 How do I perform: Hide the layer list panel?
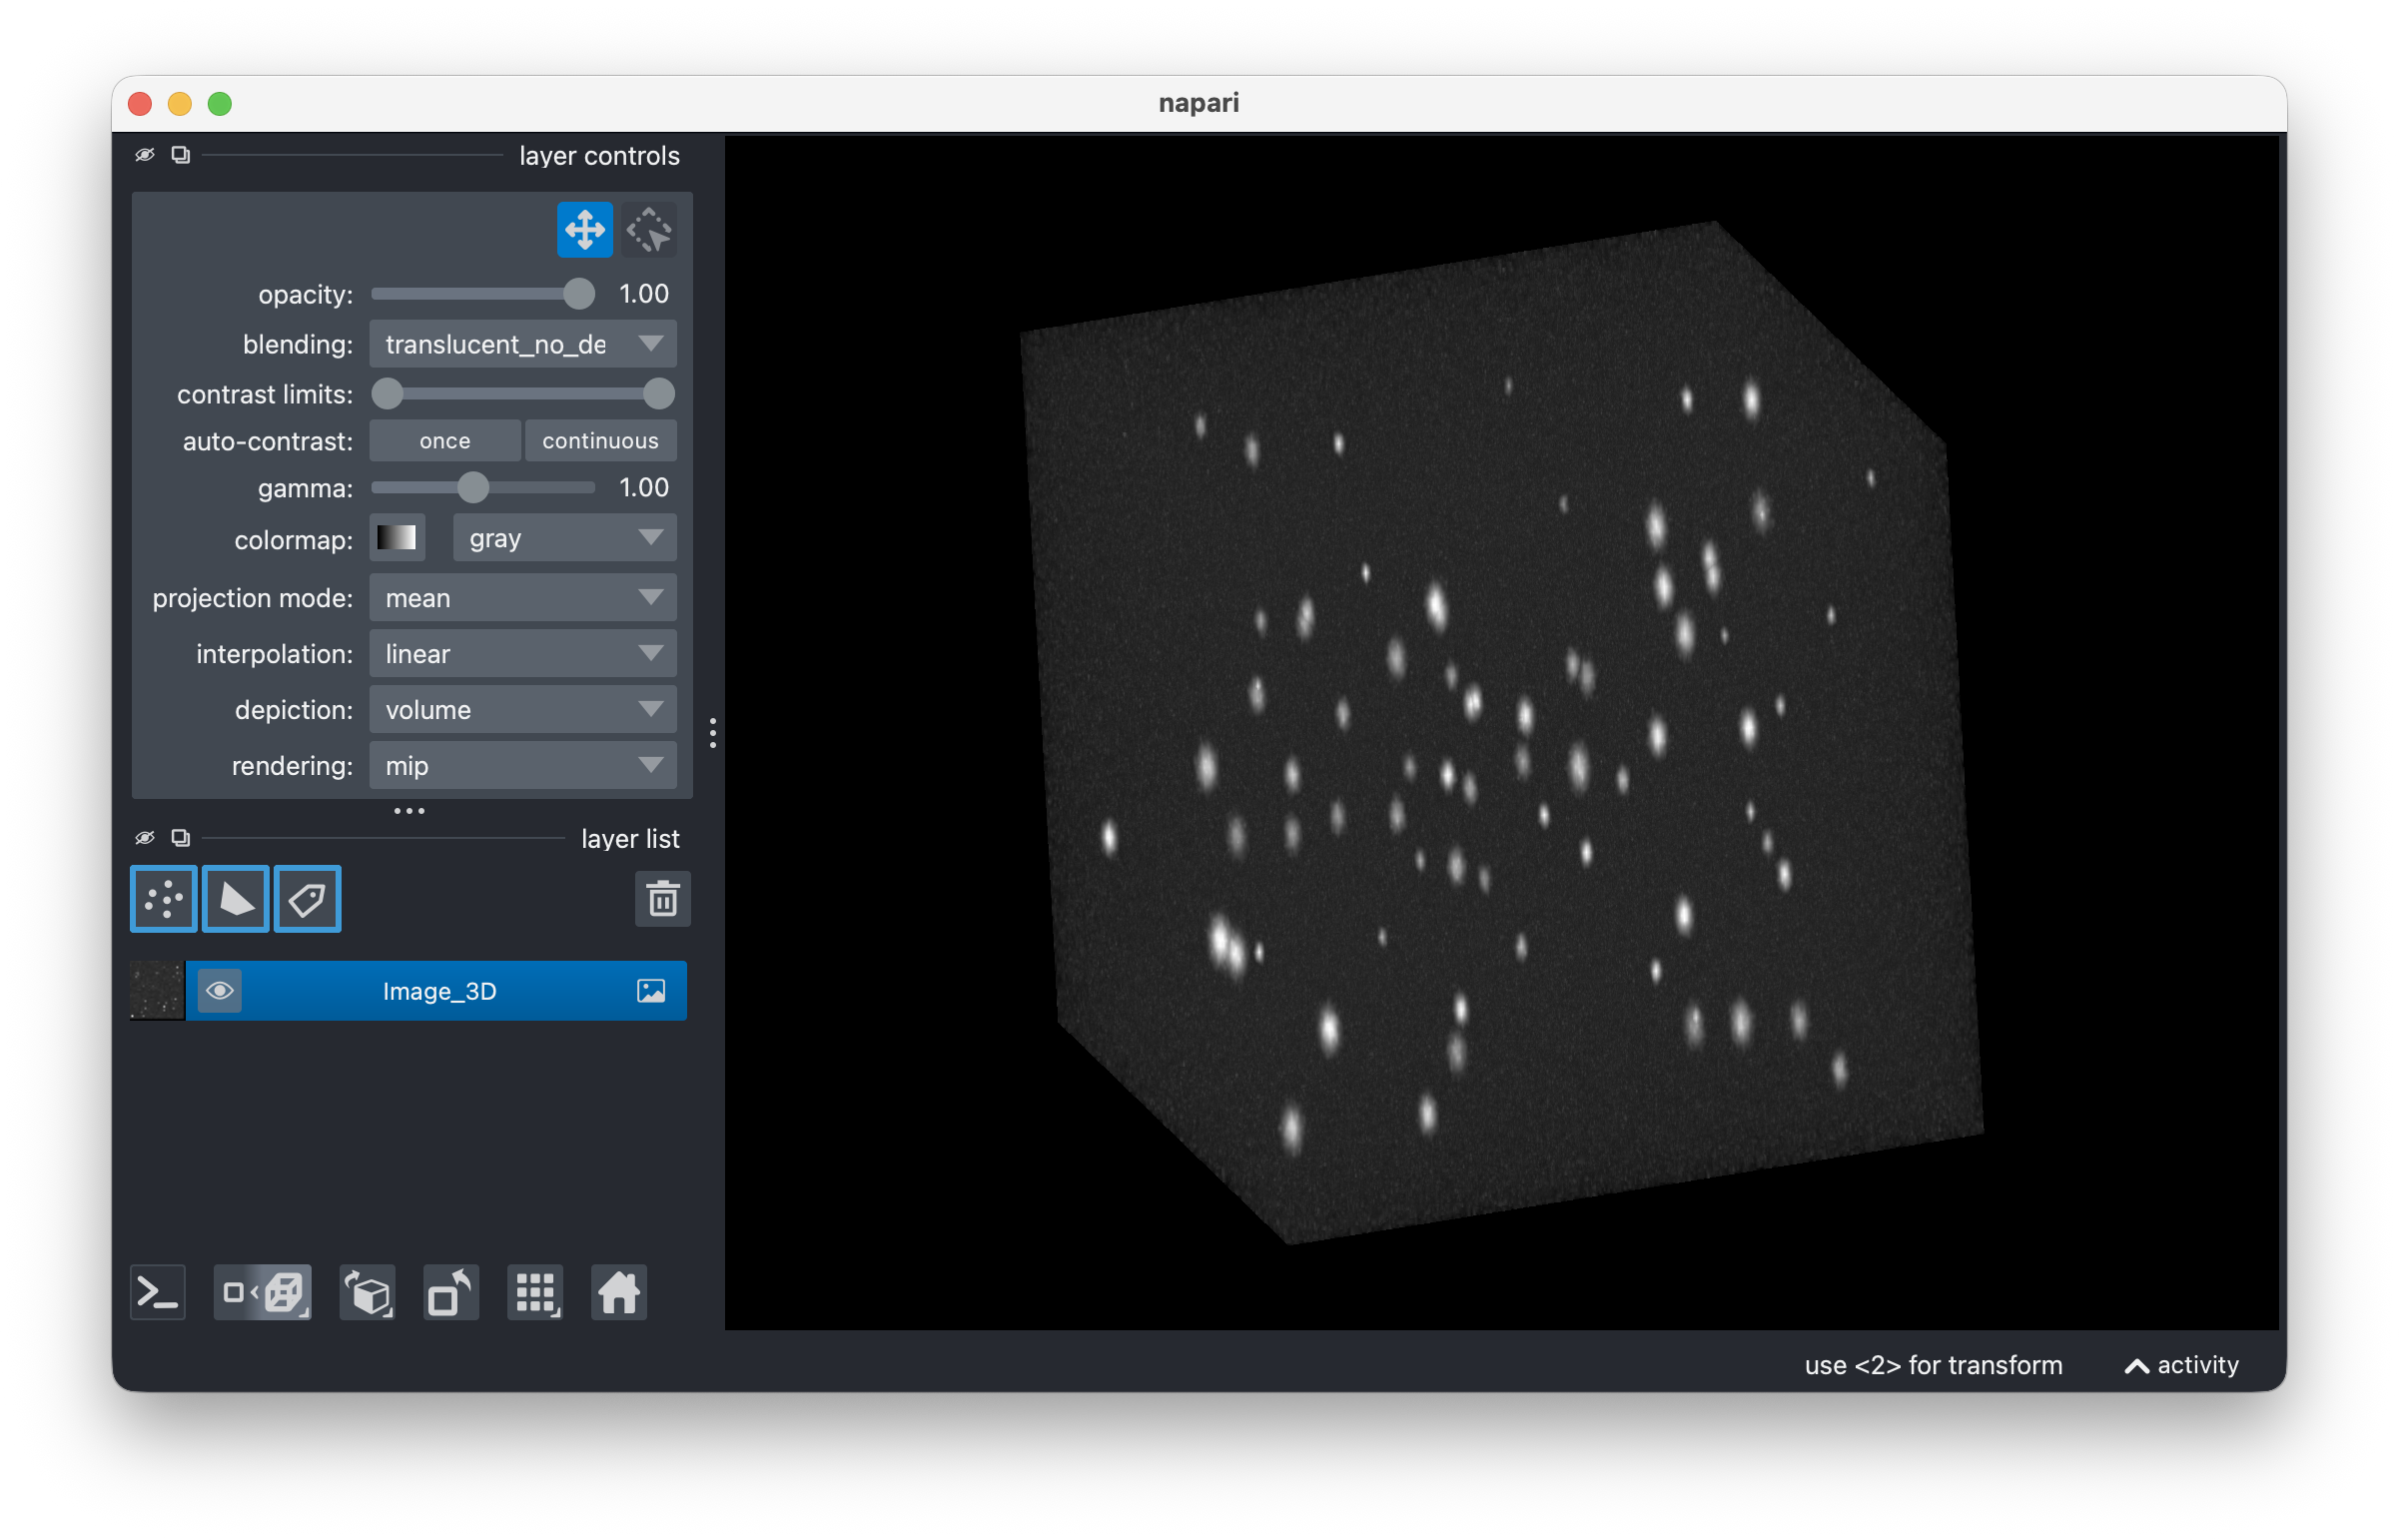pos(145,838)
